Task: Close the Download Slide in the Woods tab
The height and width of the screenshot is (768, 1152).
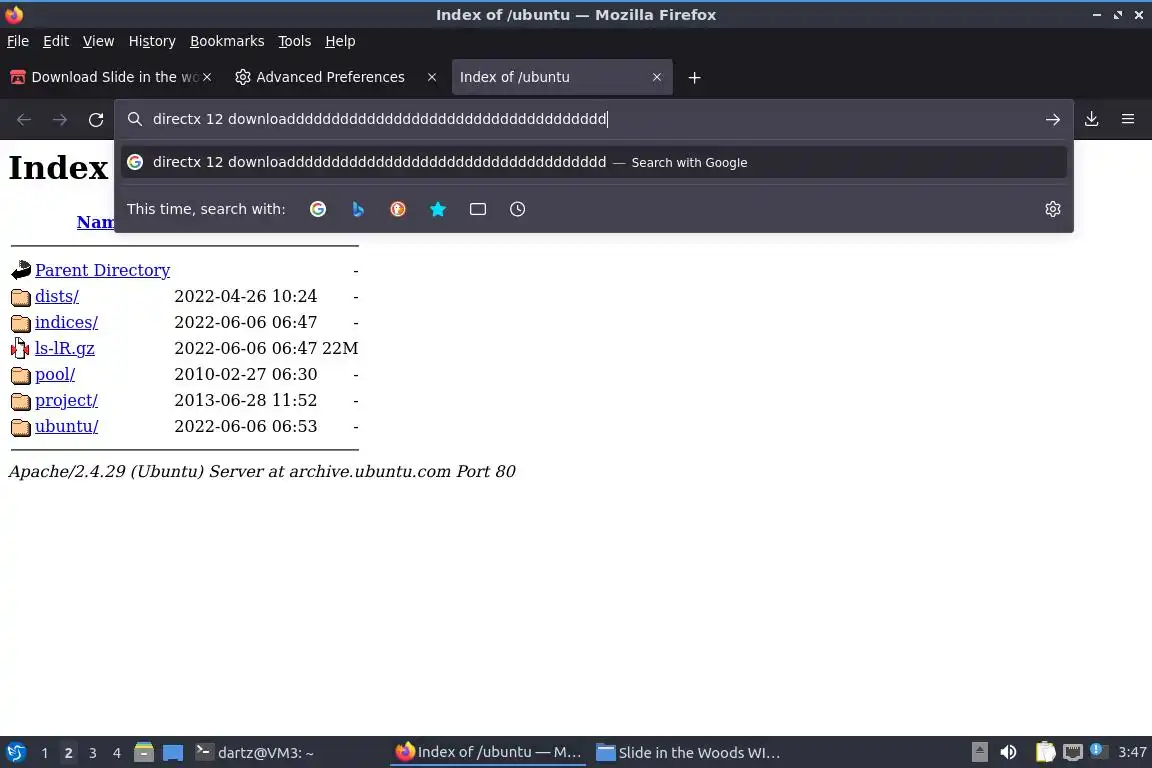Action: click(207, 77)
